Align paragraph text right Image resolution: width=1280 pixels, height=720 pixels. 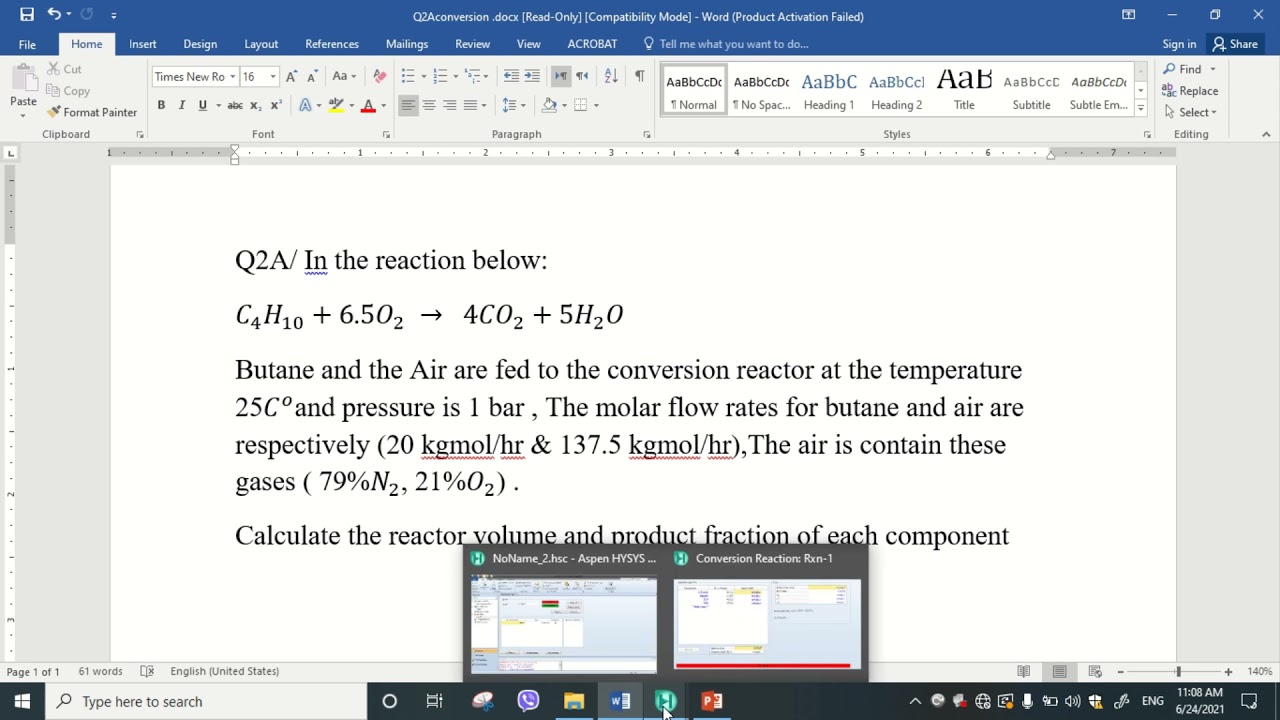click(x=450, y=105)
